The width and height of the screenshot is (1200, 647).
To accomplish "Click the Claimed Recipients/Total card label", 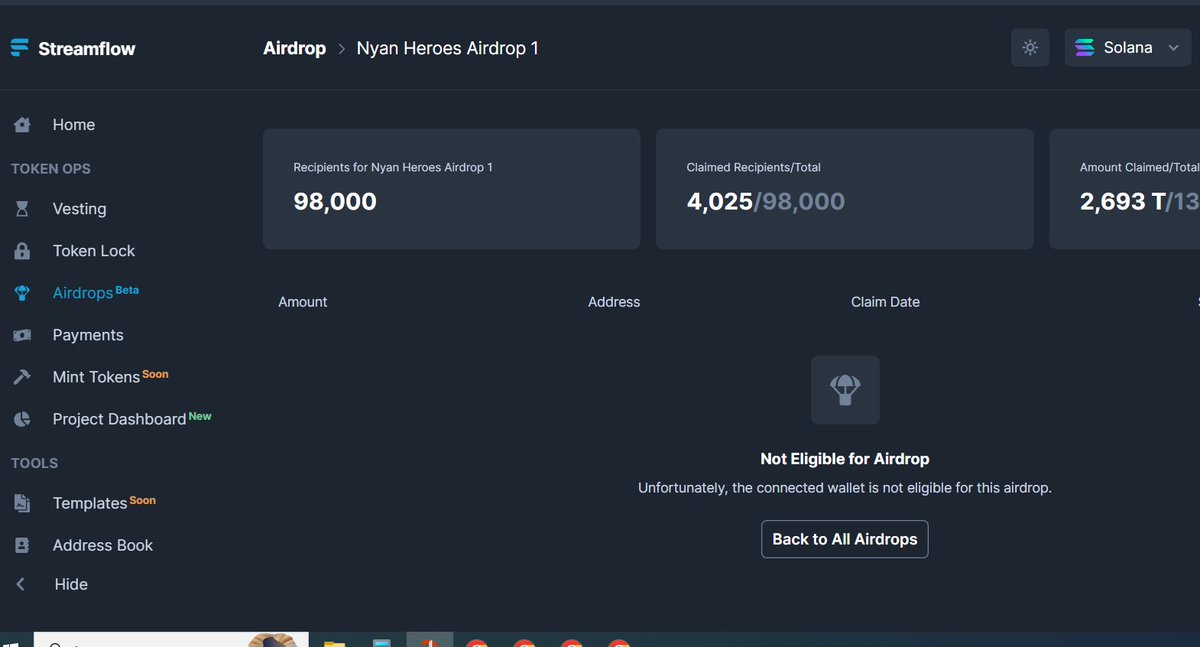I will coord(753,168).
